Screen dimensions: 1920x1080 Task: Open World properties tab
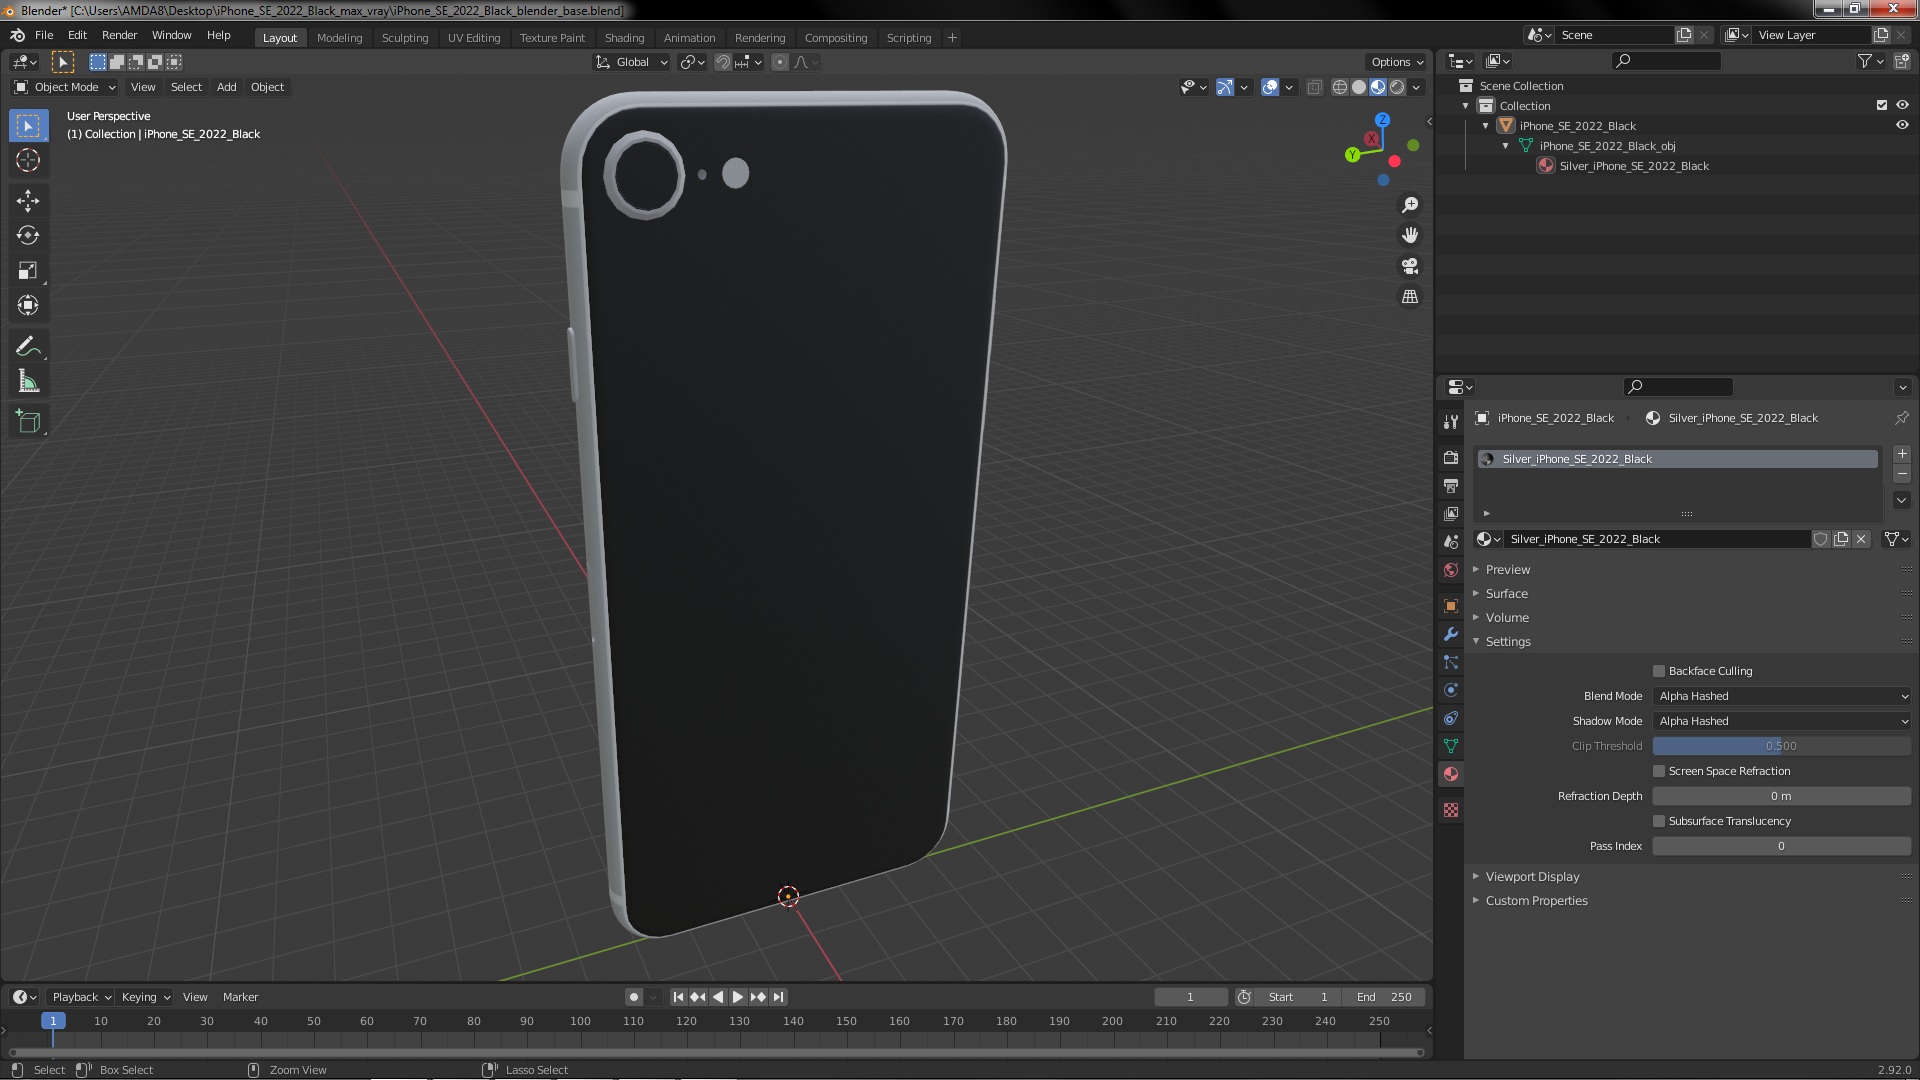tap(1451, 570)
